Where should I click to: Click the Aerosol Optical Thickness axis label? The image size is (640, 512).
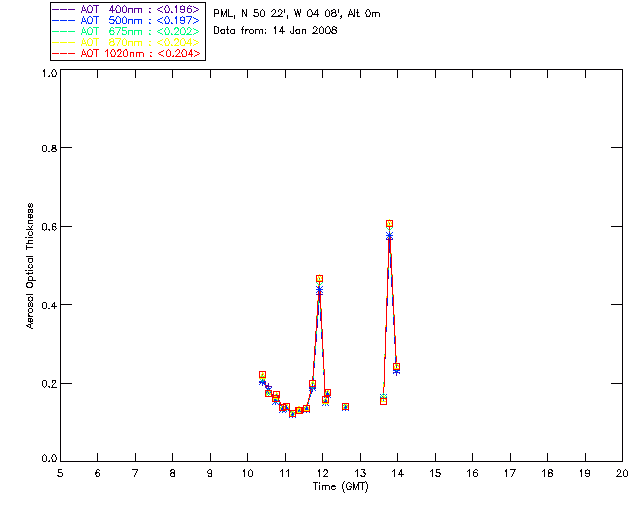coord(30,266)
